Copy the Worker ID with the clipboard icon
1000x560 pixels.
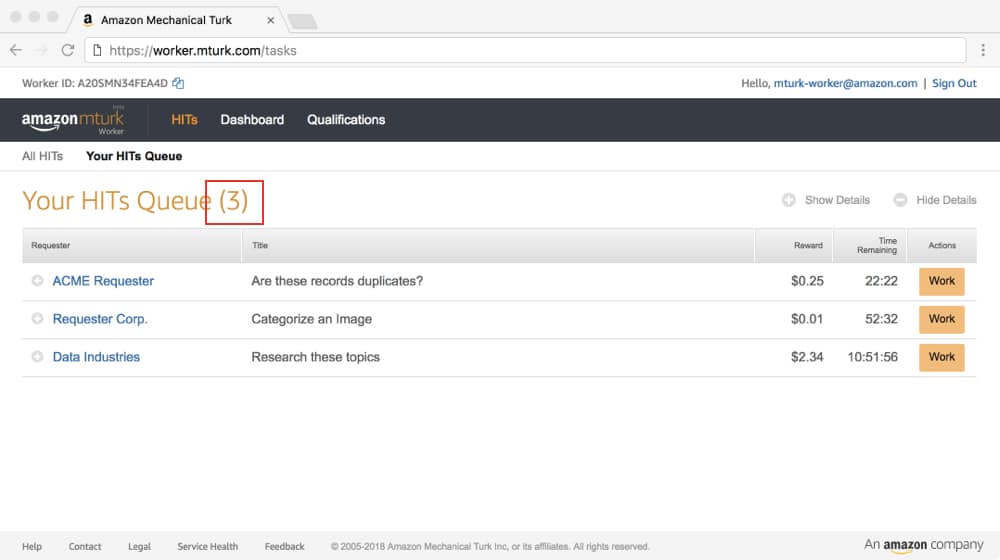178,83
